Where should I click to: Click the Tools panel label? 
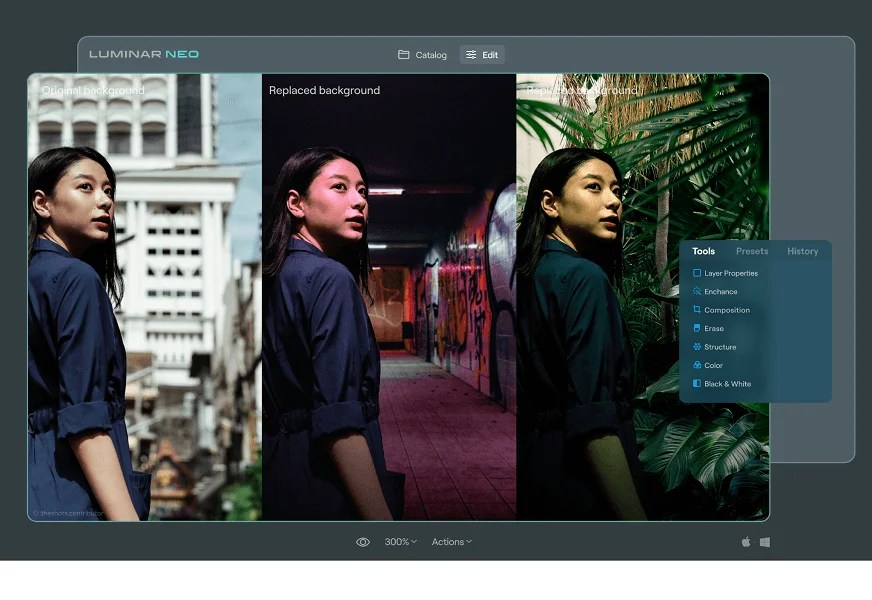click(703, 251)
